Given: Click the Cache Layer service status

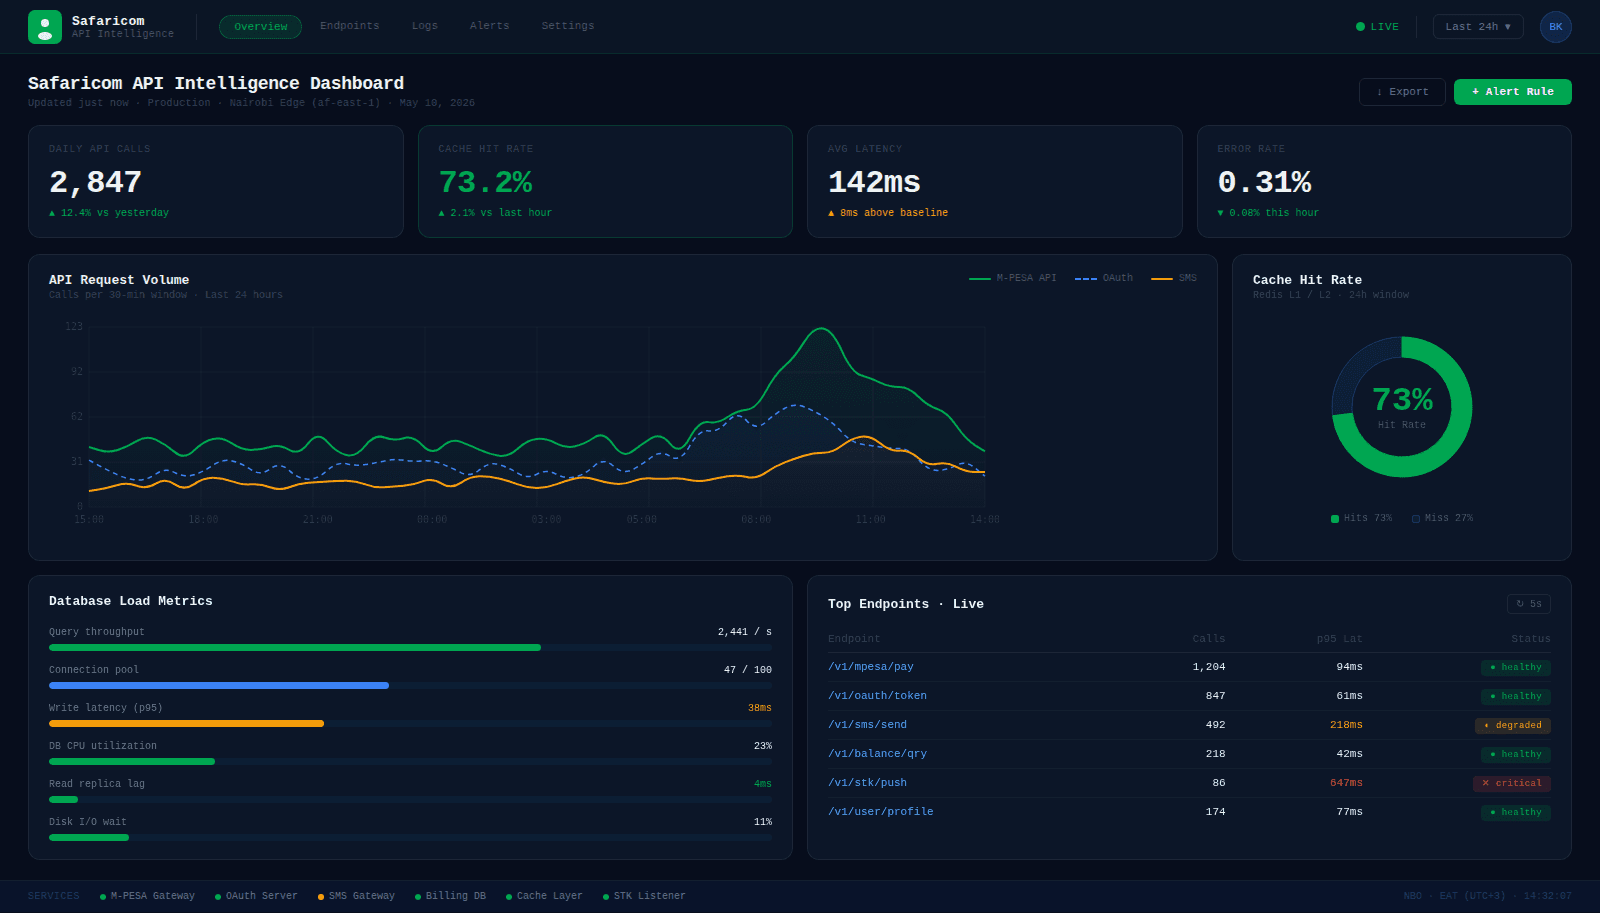Looking at the screenshot, I should click(x=544, y=896).
